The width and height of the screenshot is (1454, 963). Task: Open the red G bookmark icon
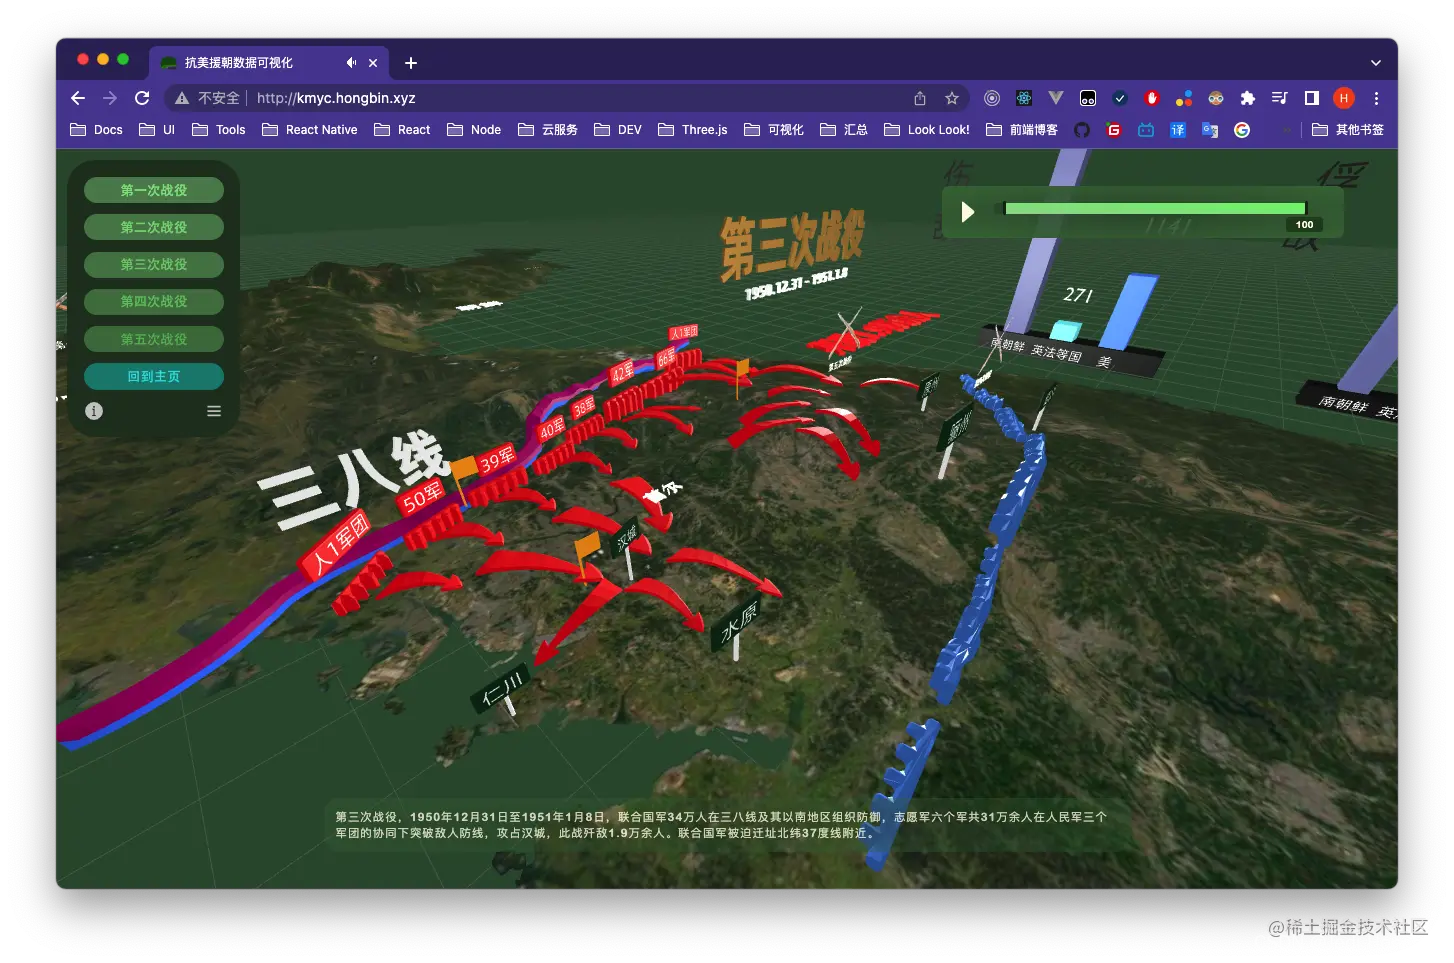1114,130
